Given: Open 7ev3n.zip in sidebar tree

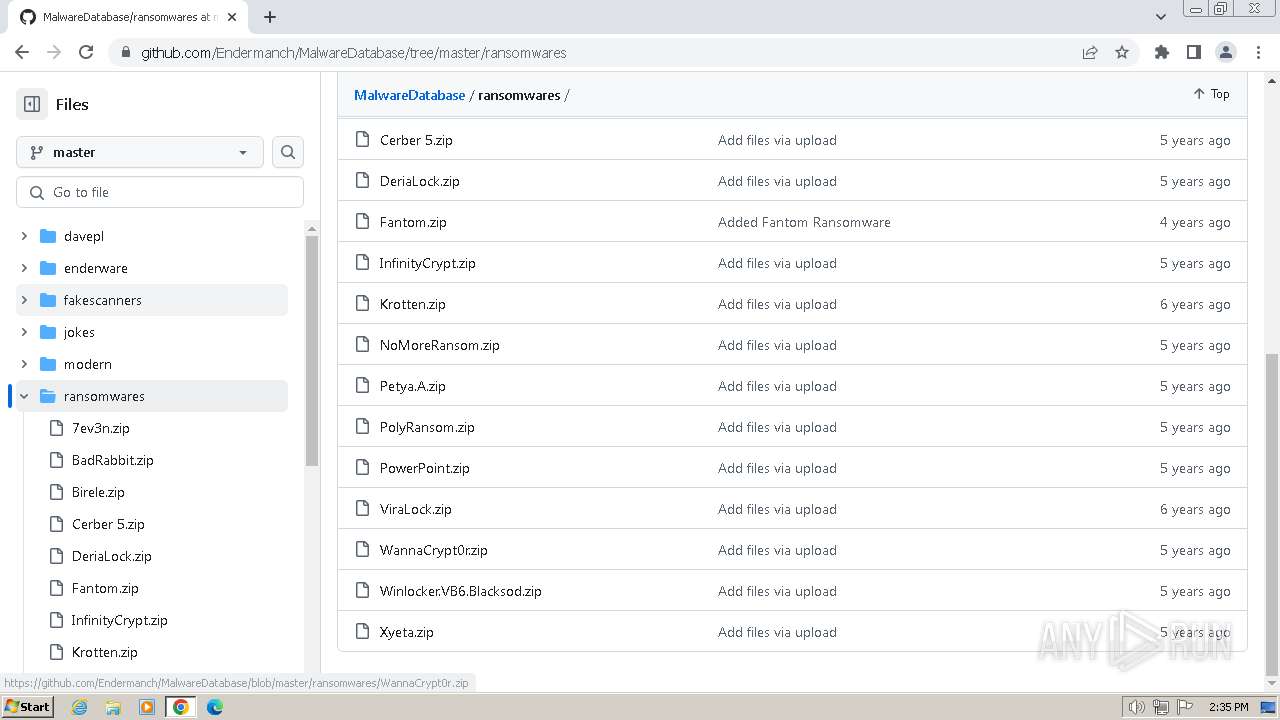Looking at the screenshot, I should [101, 428].
